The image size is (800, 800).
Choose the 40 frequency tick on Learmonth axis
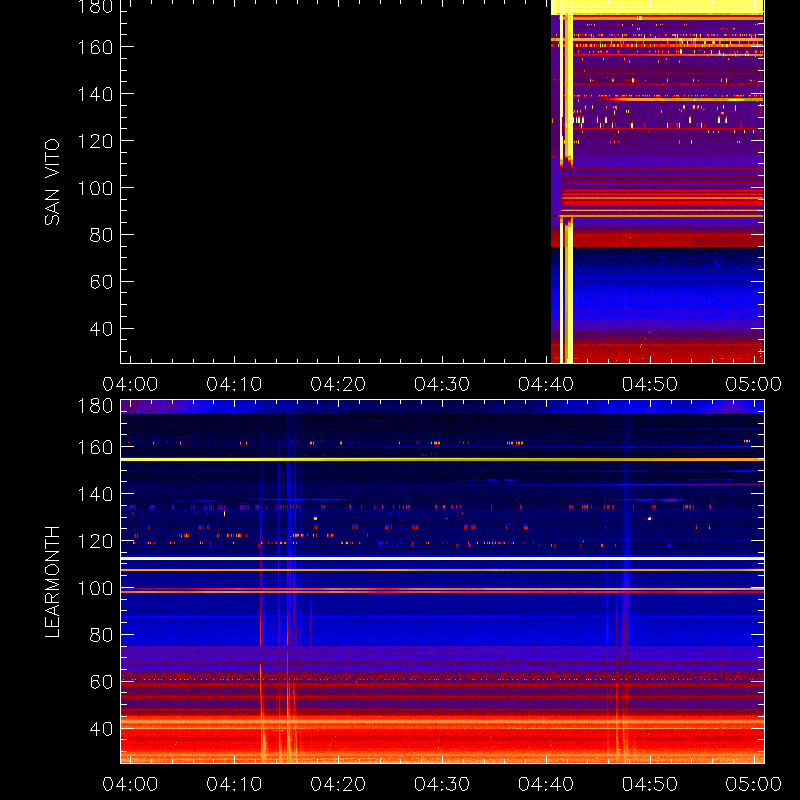102,729
